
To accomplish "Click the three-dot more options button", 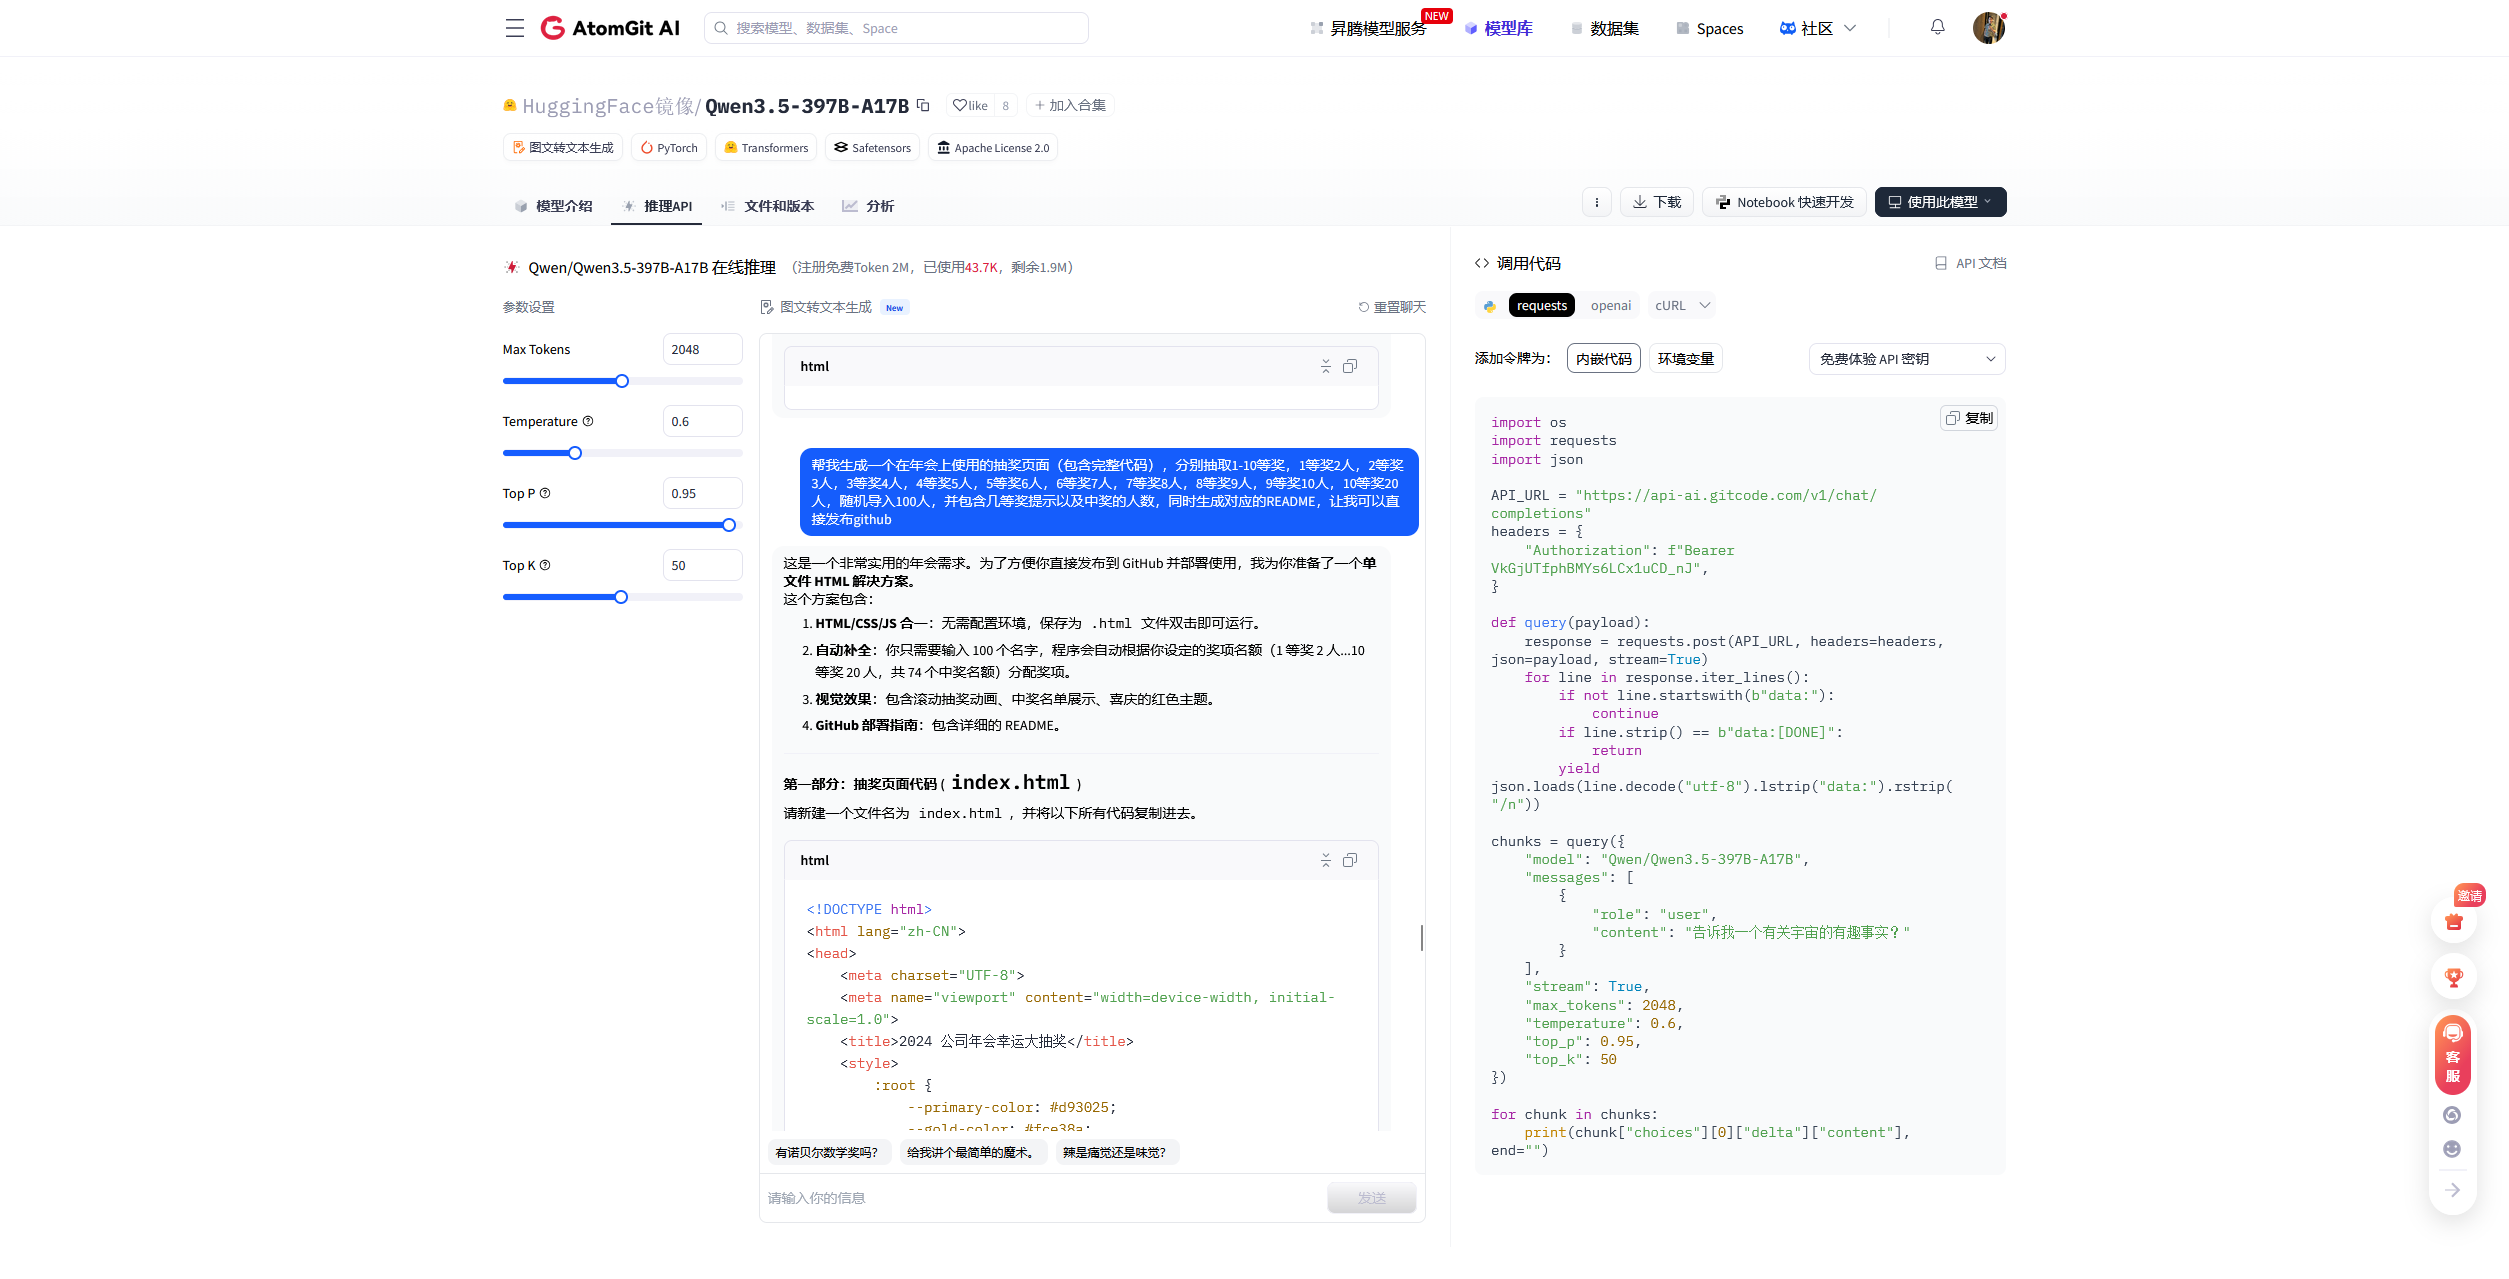I will (x=1596, y=202).
